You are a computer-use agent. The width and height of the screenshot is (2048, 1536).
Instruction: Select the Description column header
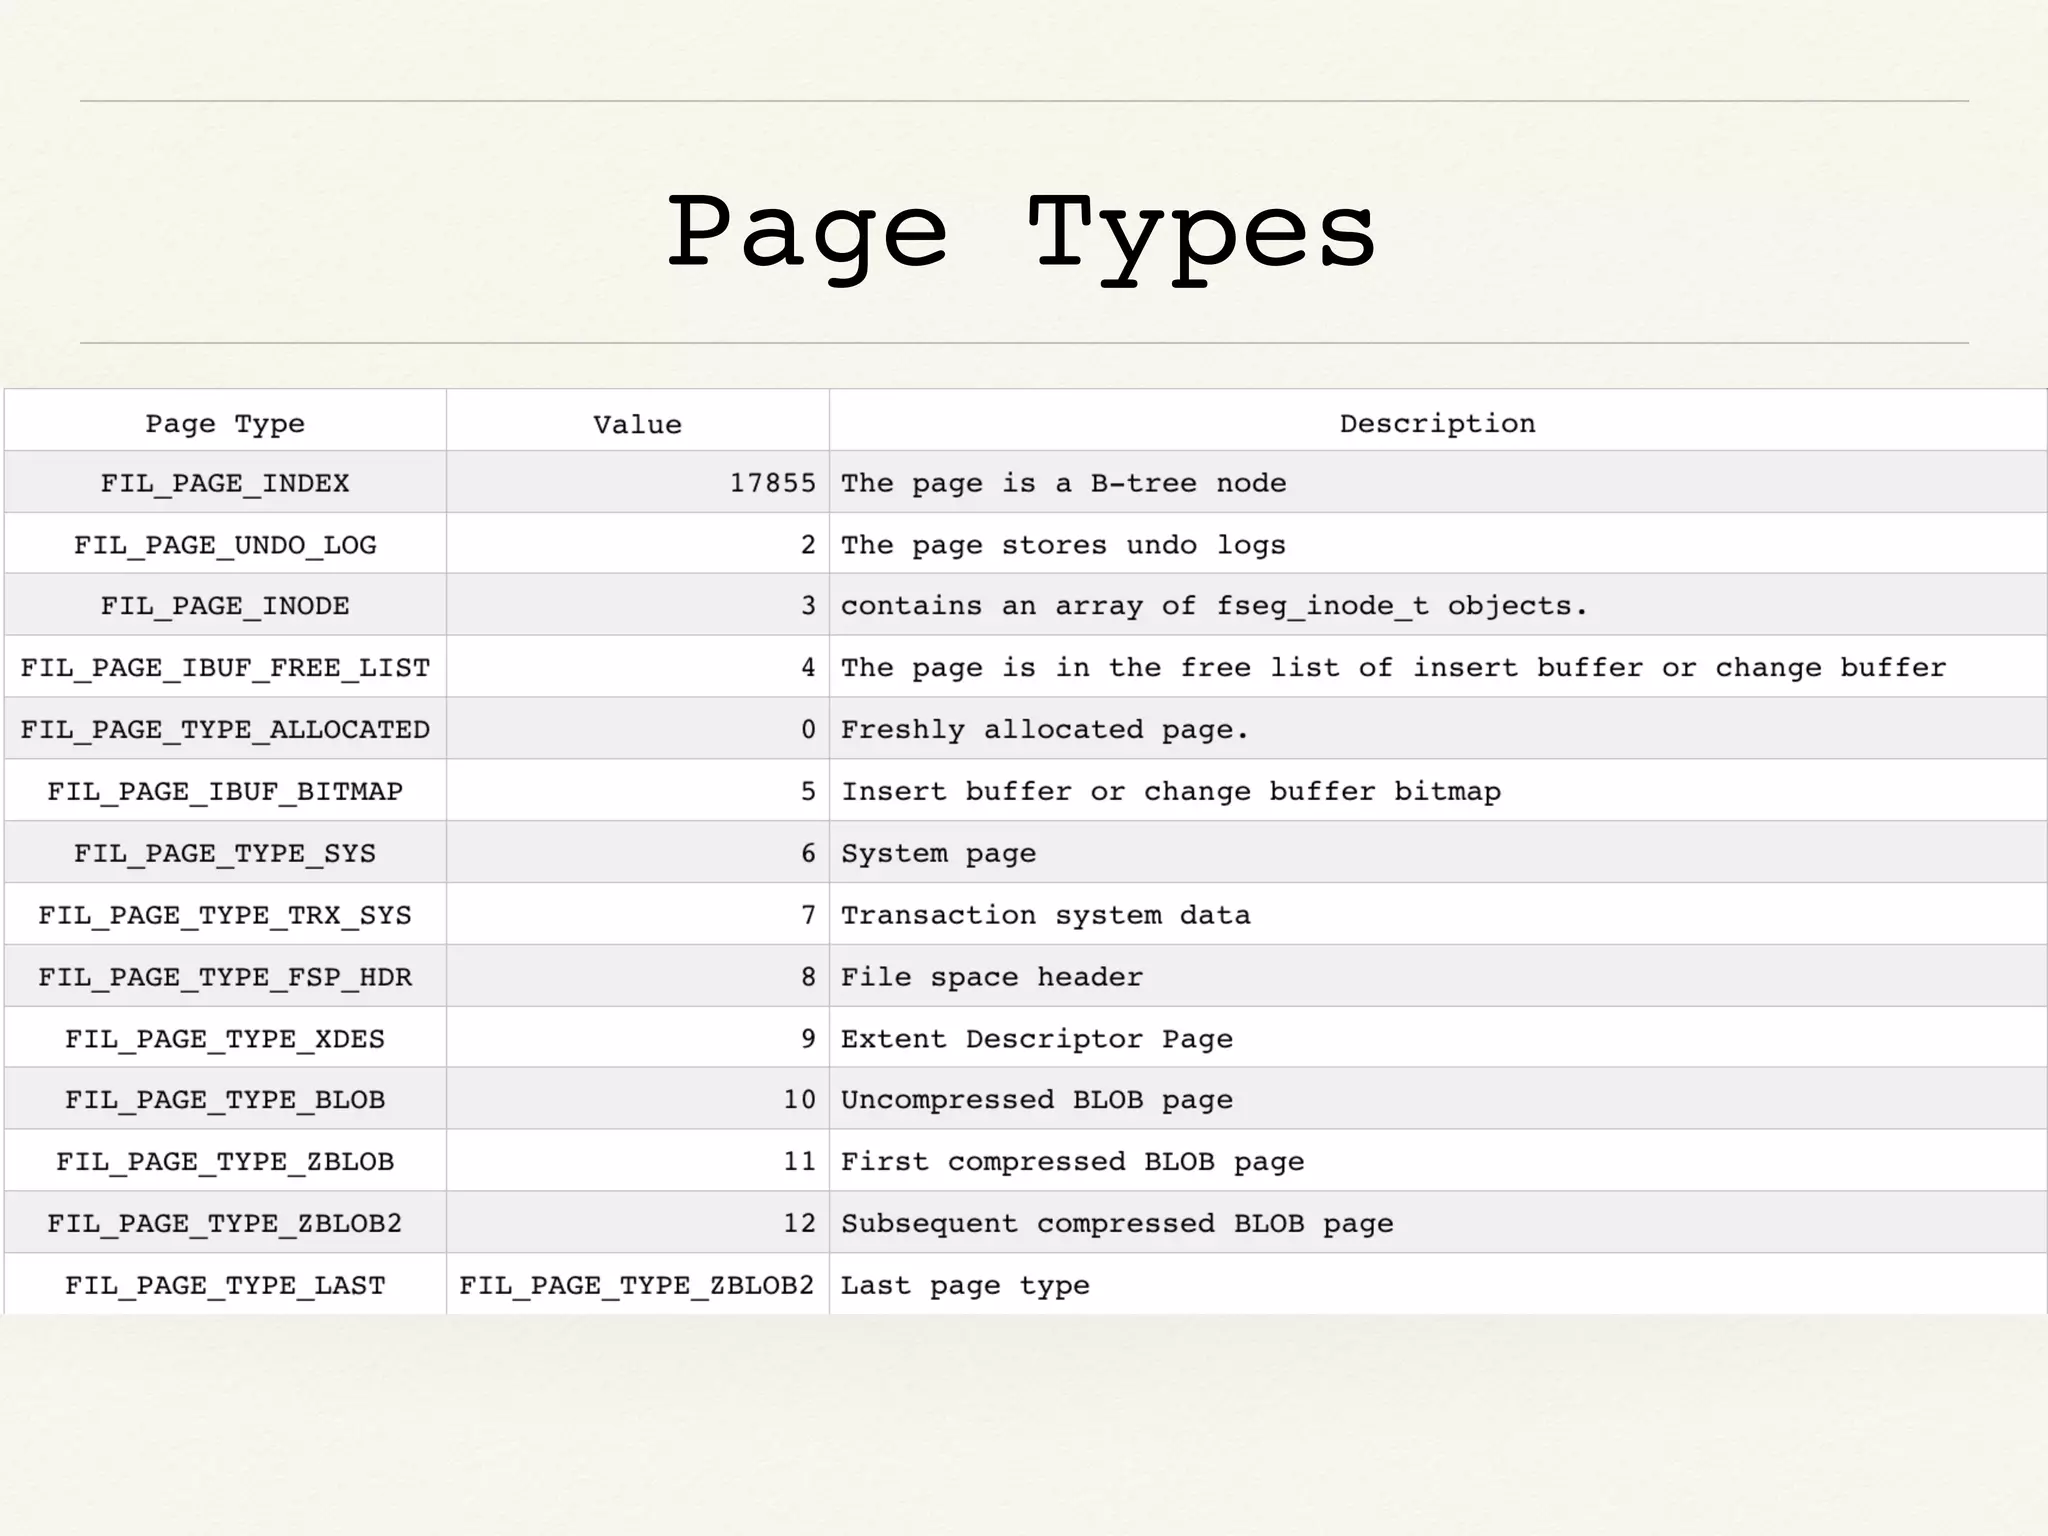coord(1437,423)
